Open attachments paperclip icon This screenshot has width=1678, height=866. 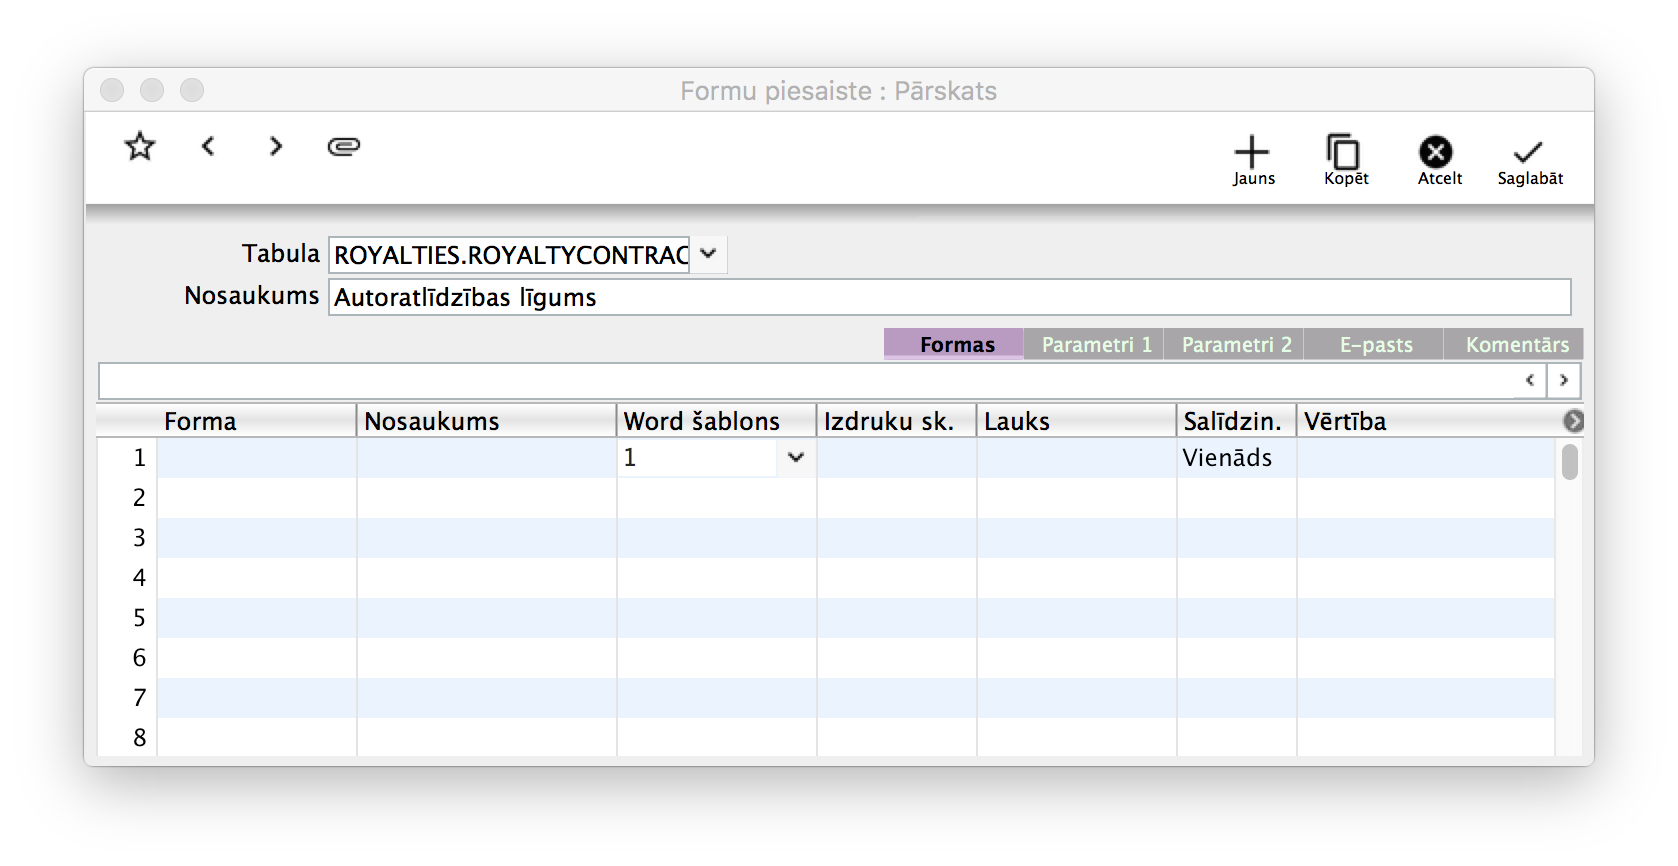343,147
